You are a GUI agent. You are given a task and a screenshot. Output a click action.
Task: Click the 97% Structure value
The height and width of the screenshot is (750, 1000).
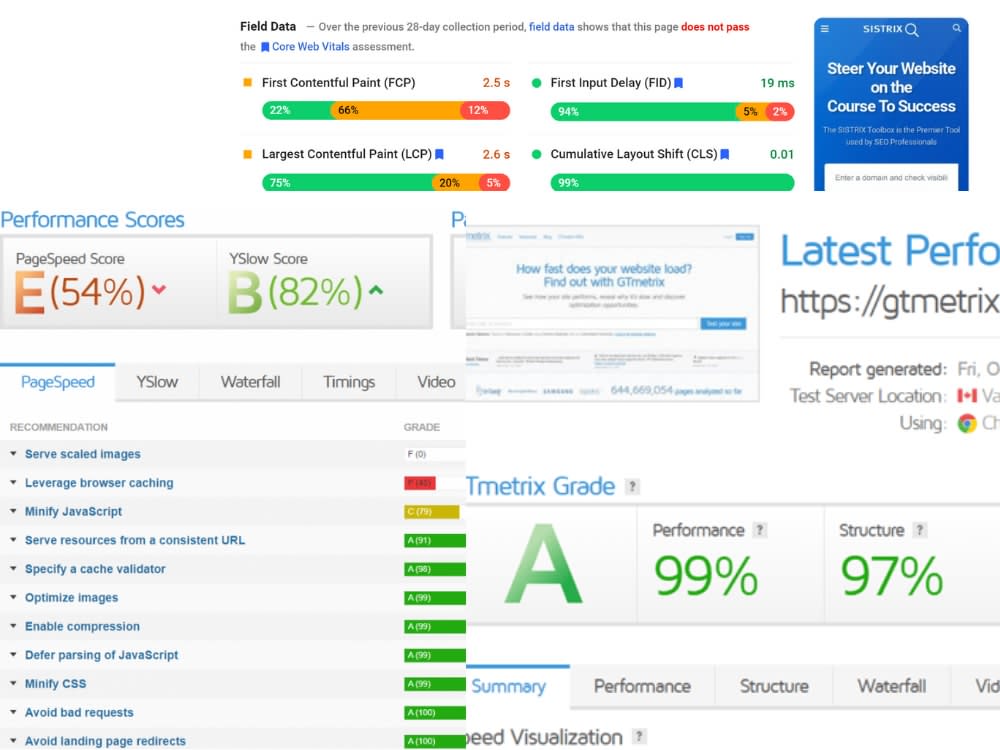pos(892,575)
